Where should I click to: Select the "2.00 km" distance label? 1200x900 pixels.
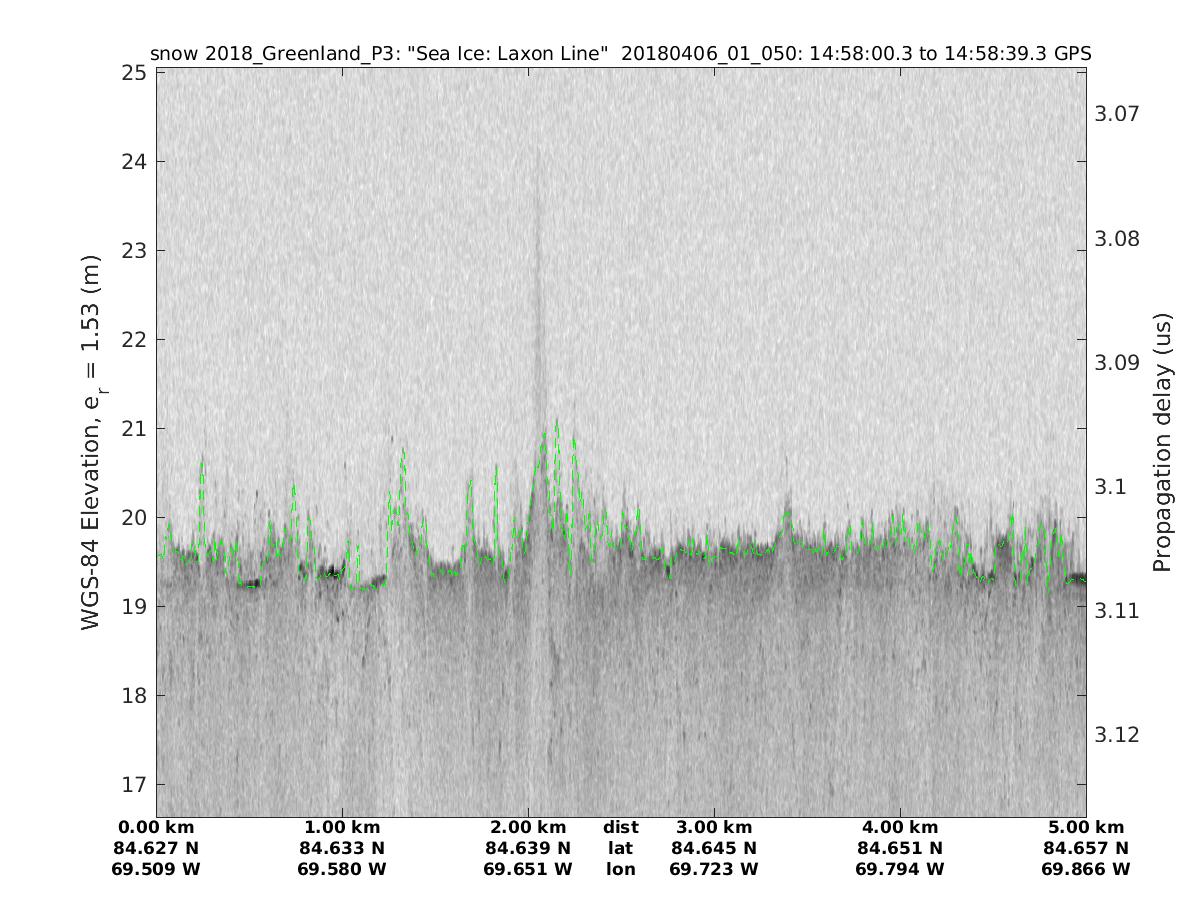528,828
